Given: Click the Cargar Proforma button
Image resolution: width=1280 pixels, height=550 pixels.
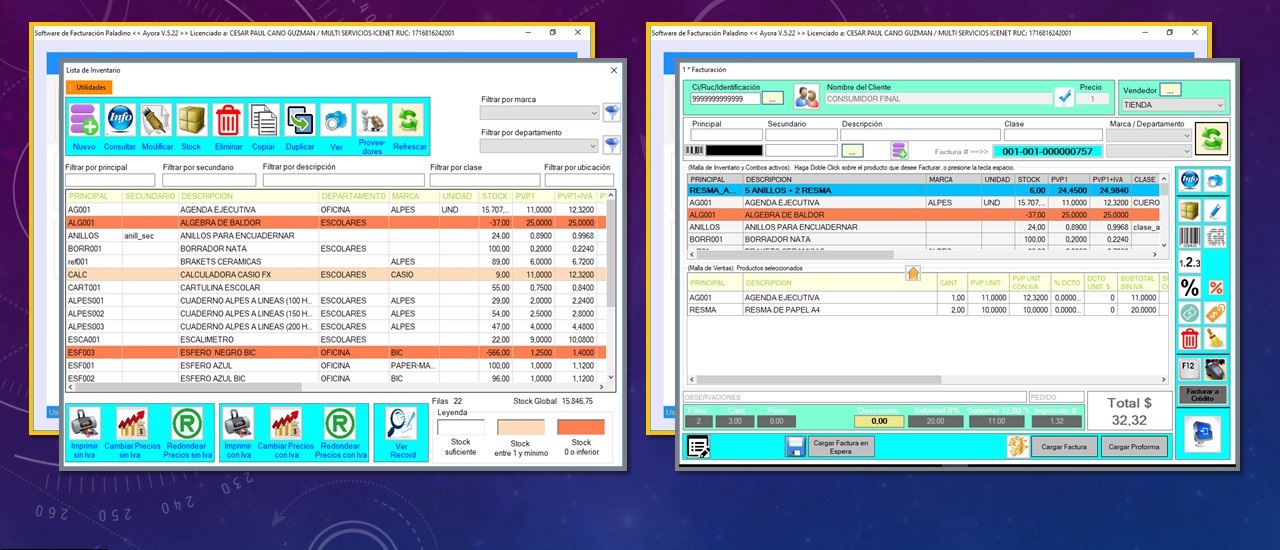Looking at the screenshot, I should [x=1134, y=447].
